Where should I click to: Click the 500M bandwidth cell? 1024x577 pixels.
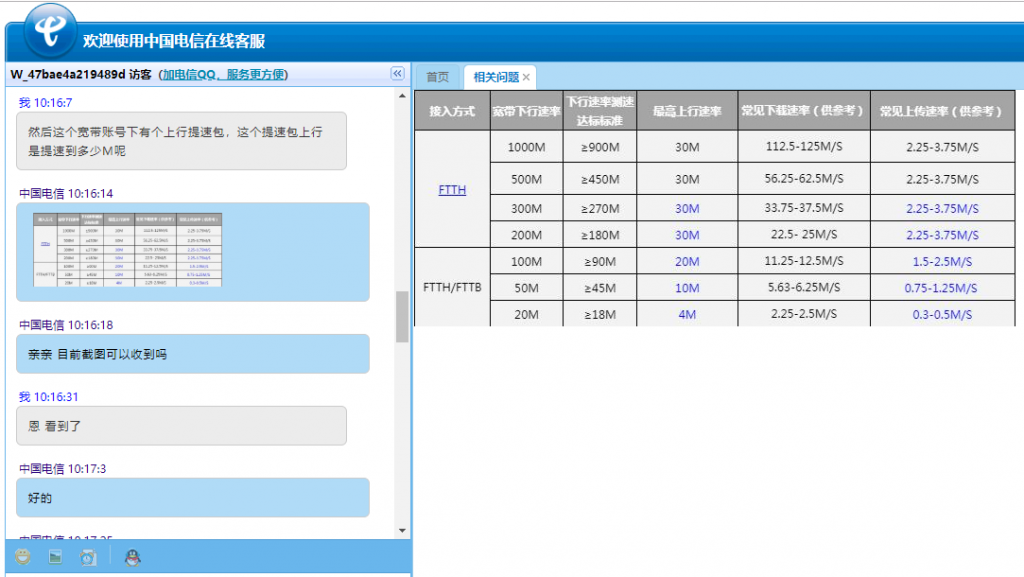click(526, 179)
